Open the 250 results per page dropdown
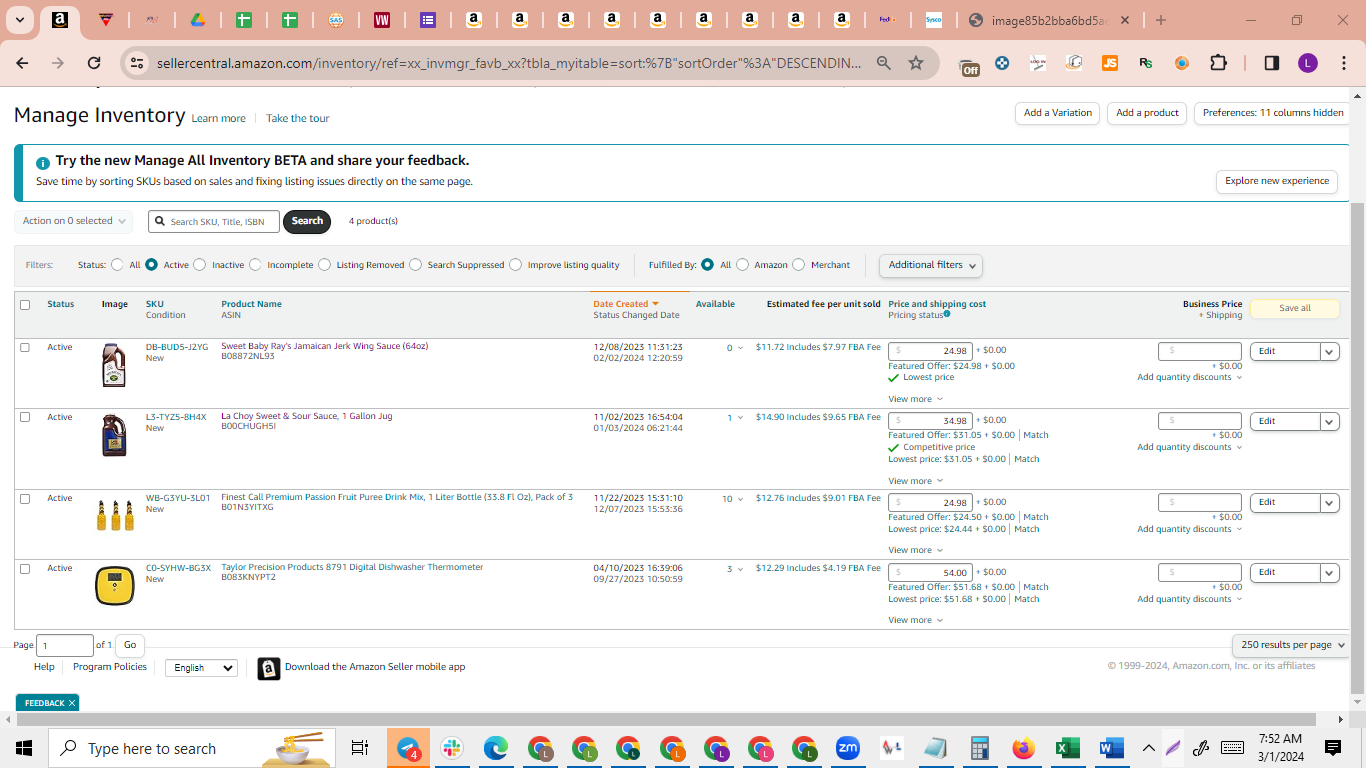 [x=1291, y=645]
